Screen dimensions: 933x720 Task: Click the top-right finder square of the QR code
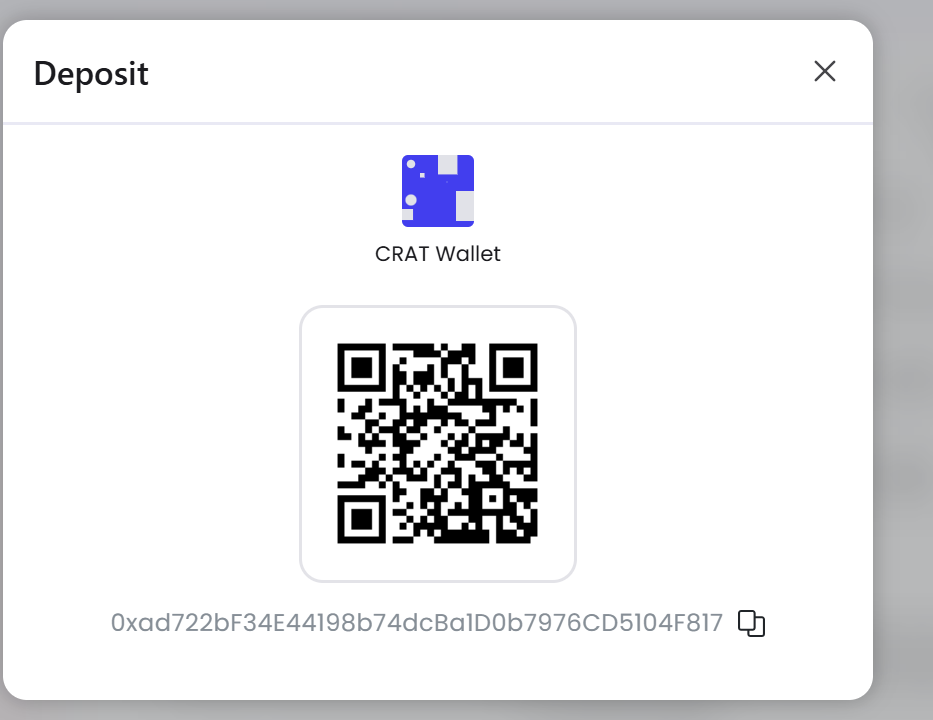click(x=514, y=367)
